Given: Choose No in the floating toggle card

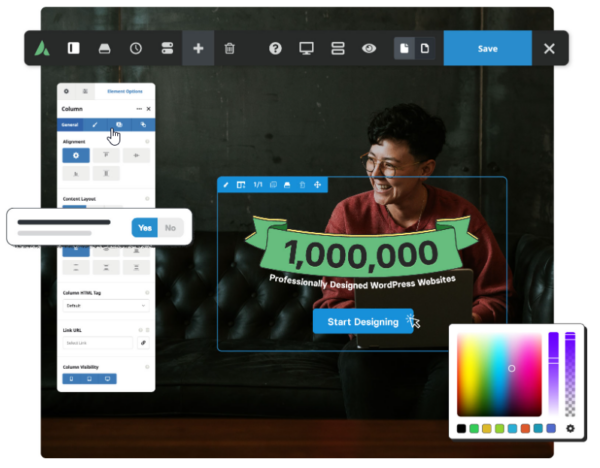Looking at the screenshot, I should (170, 228).
